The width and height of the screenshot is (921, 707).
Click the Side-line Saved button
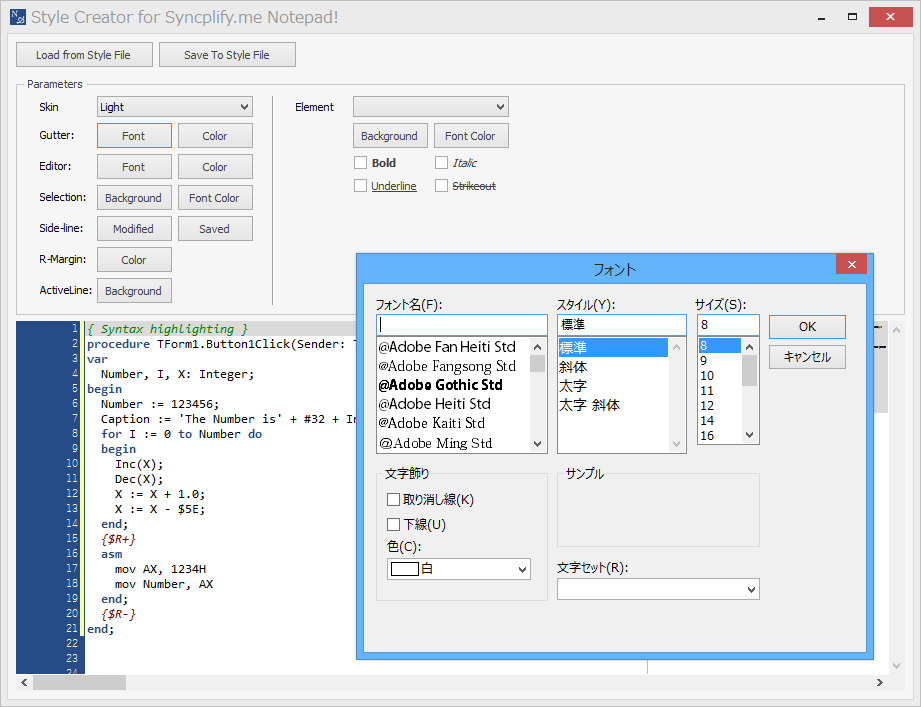(x=215, y=229)
